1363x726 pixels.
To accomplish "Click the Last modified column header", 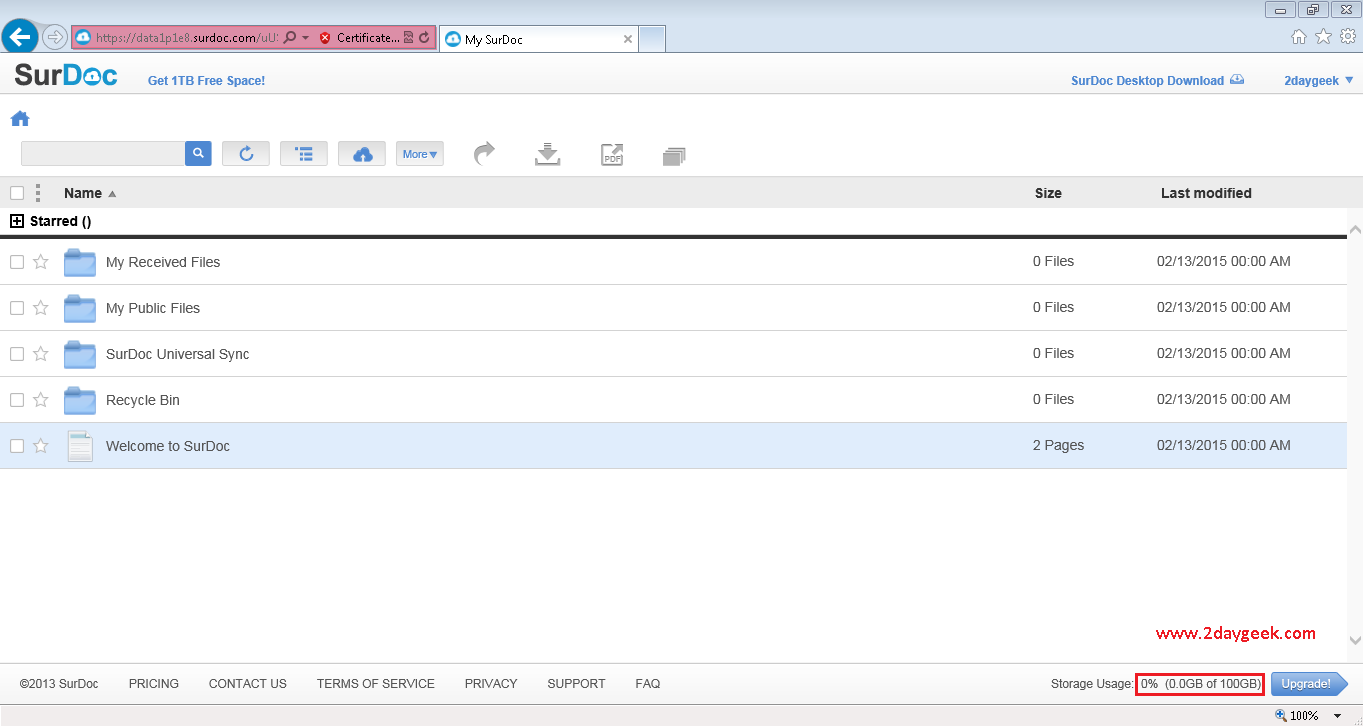I will coord(1206,193).
